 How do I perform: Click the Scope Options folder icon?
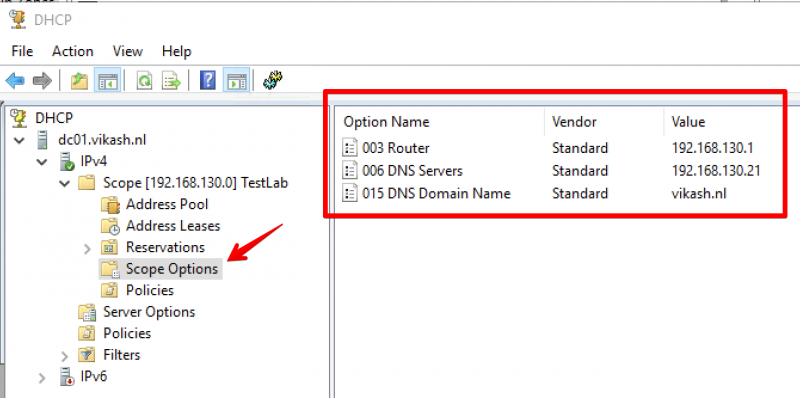click(x=110, y=269)
